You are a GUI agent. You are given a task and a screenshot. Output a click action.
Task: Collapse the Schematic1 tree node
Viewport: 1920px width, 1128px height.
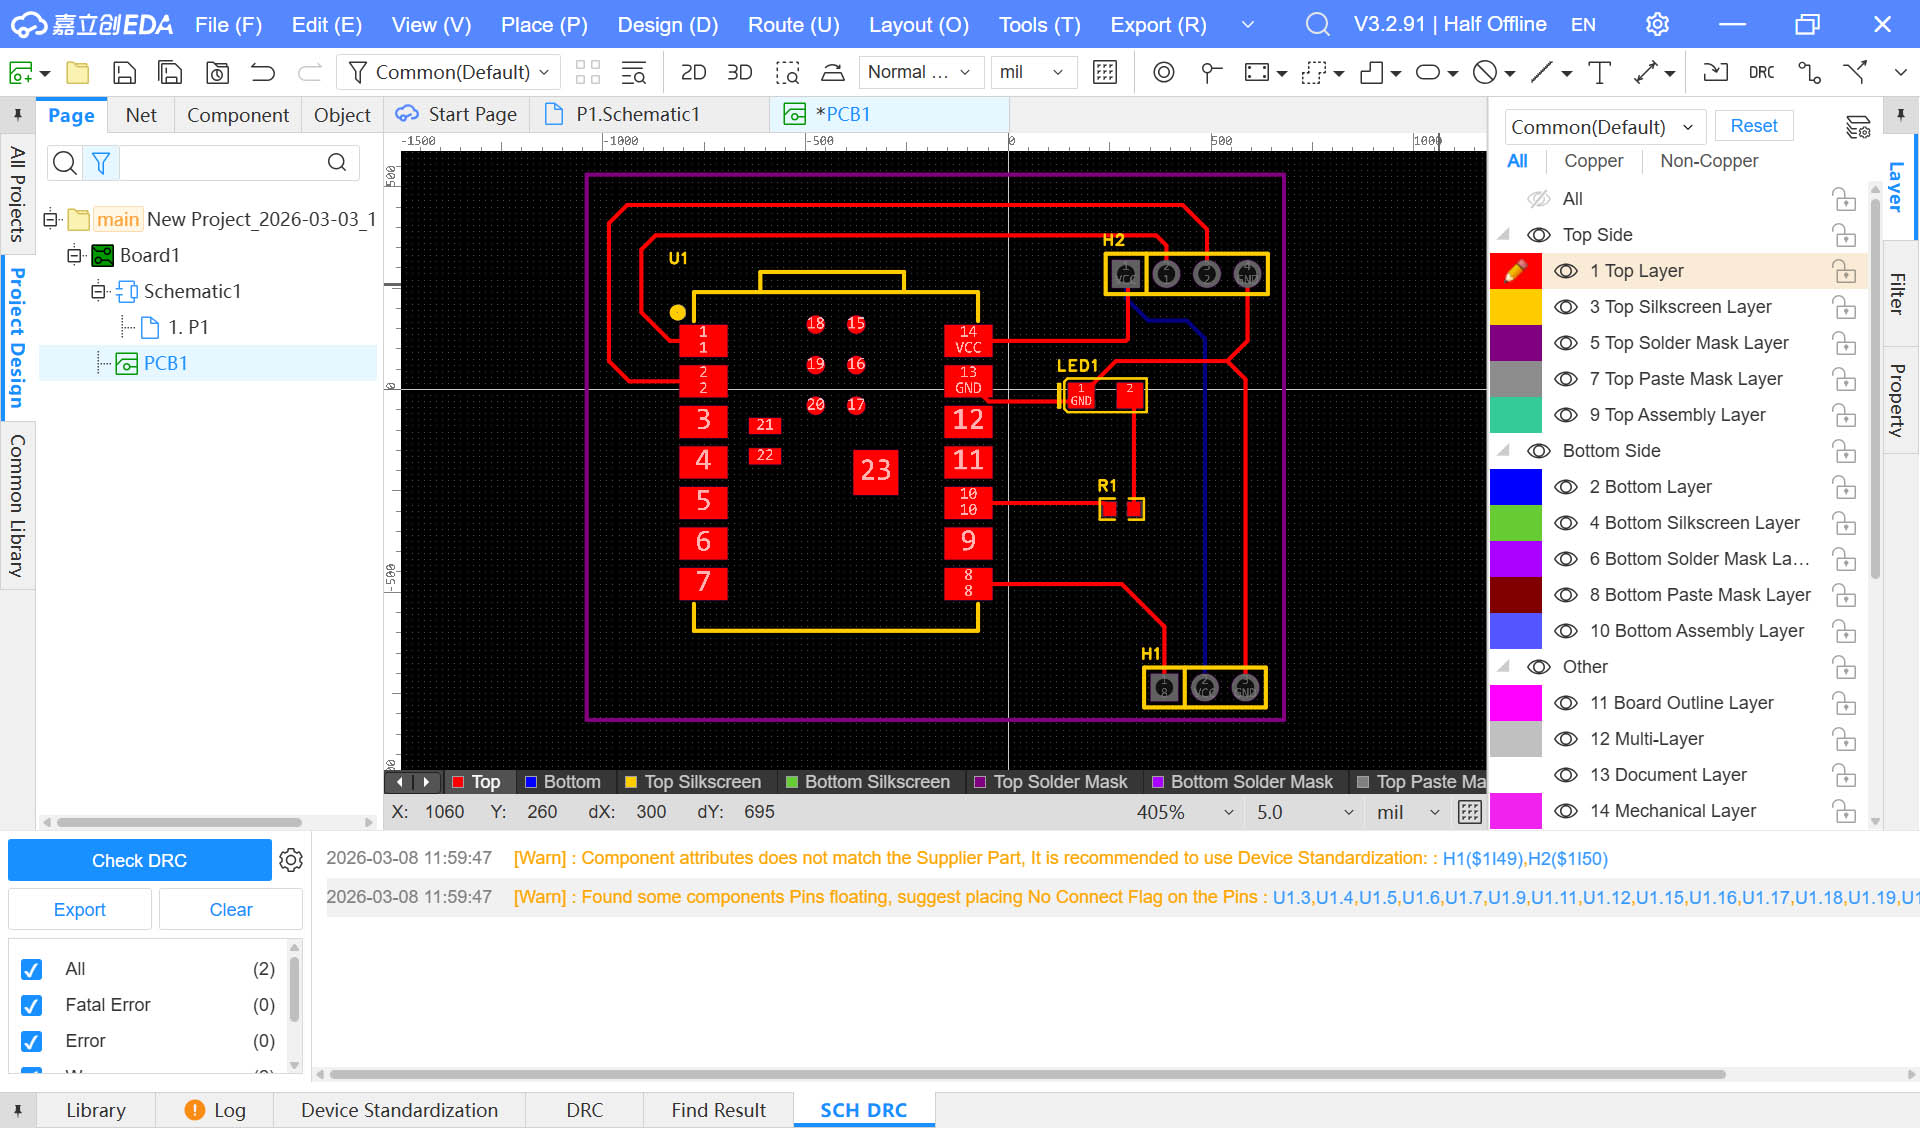(98, 291)
